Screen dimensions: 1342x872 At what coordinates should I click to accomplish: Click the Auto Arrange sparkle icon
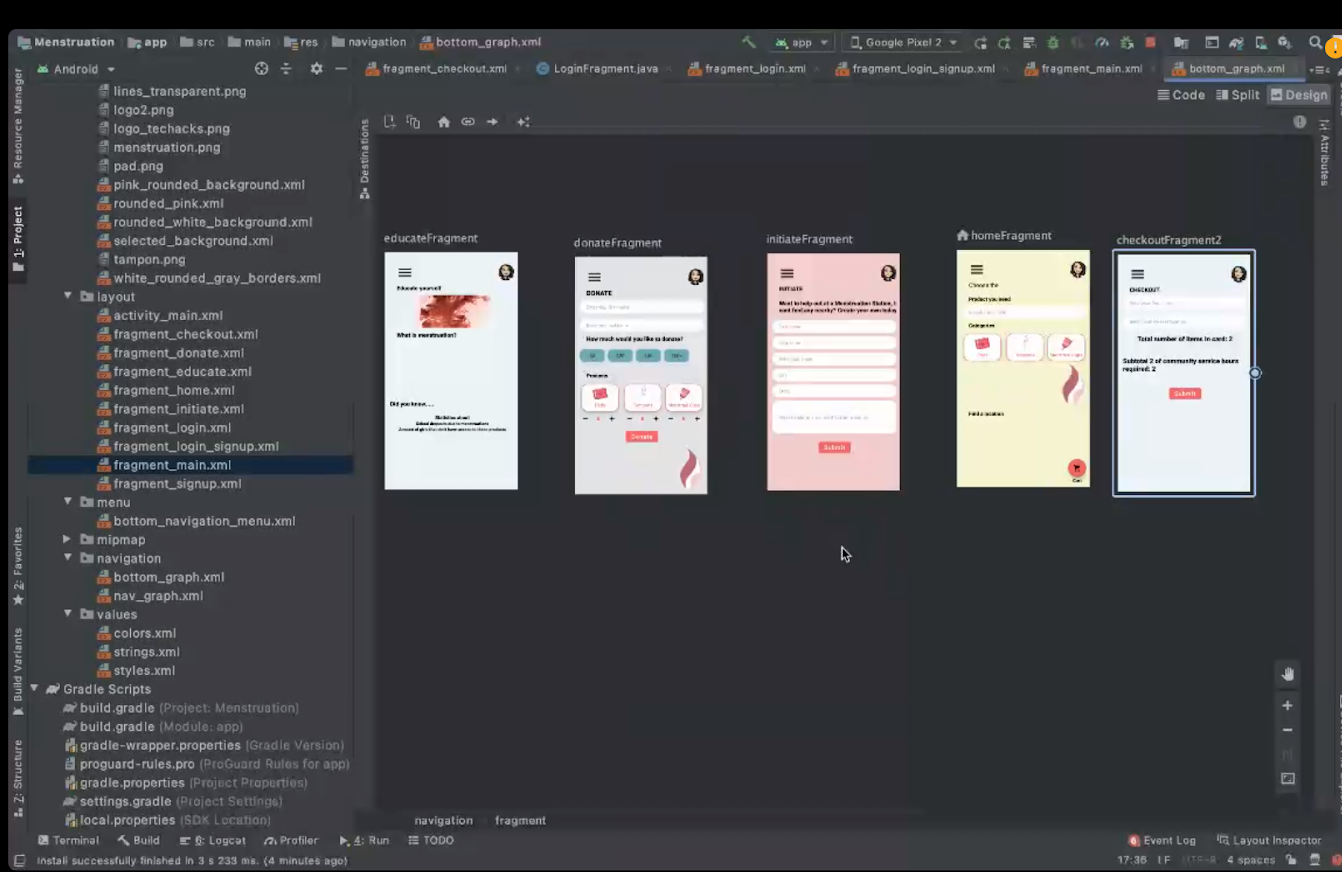click(523, 122)
